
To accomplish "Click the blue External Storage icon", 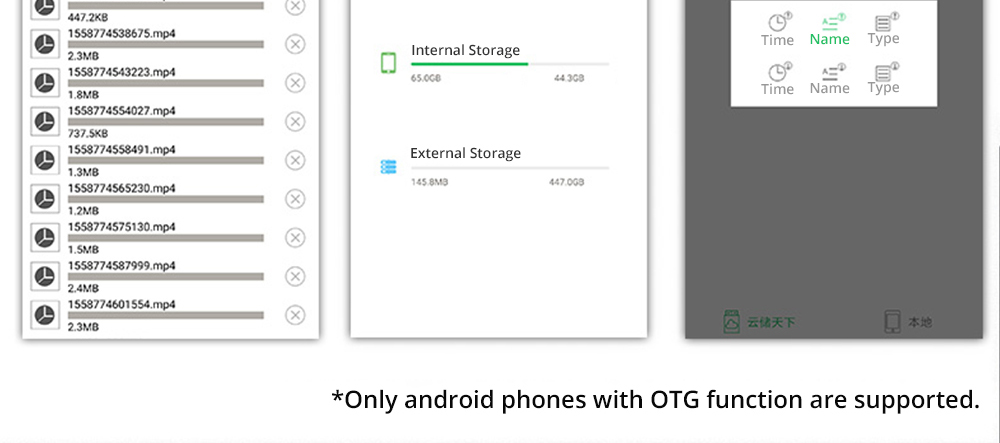I will click(389, 167).
